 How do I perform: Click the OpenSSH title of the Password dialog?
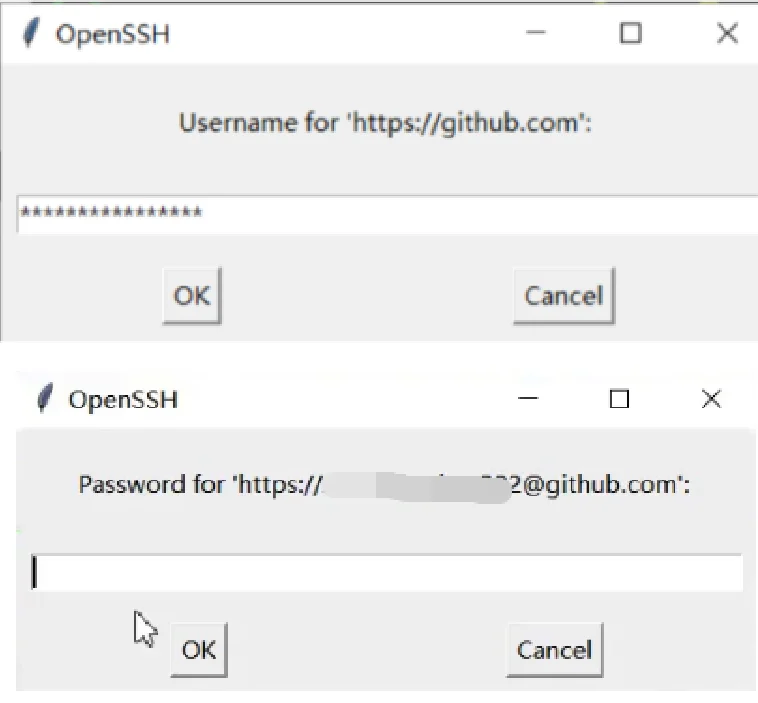[x=123, y=400]
